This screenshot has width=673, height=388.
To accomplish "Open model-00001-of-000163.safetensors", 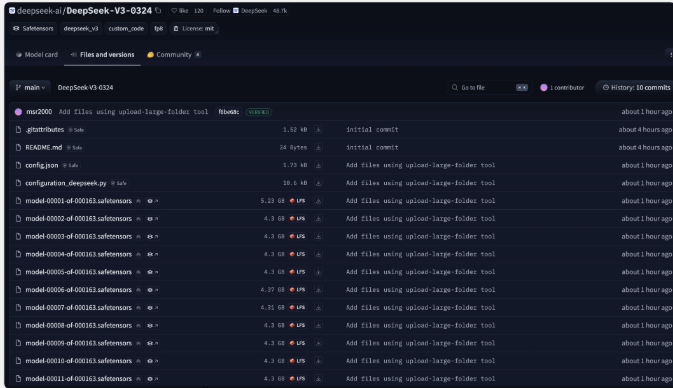I will tap(79, 201).
